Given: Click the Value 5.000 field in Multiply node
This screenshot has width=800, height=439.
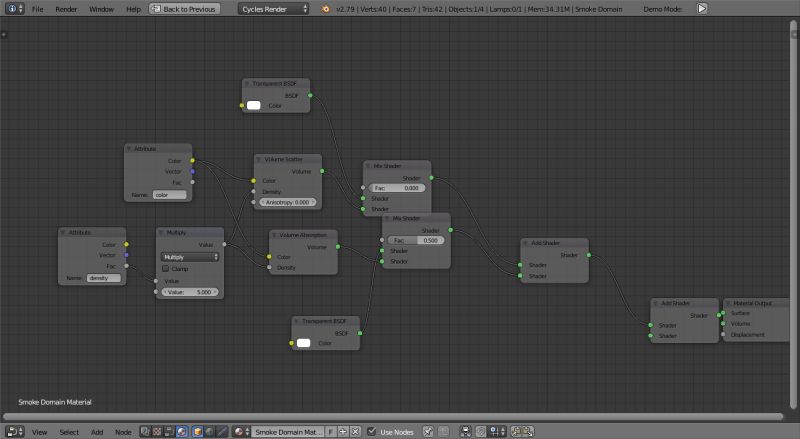Looking at the screenshot, I should coord(190,292).
